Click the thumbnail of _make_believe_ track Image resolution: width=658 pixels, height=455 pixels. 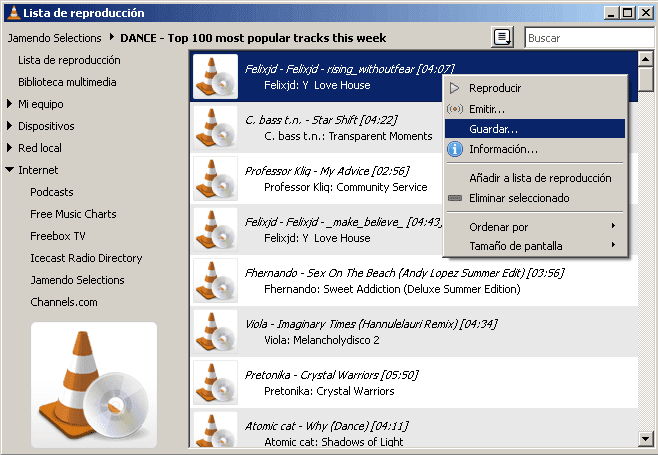click(x=216, y=230)
